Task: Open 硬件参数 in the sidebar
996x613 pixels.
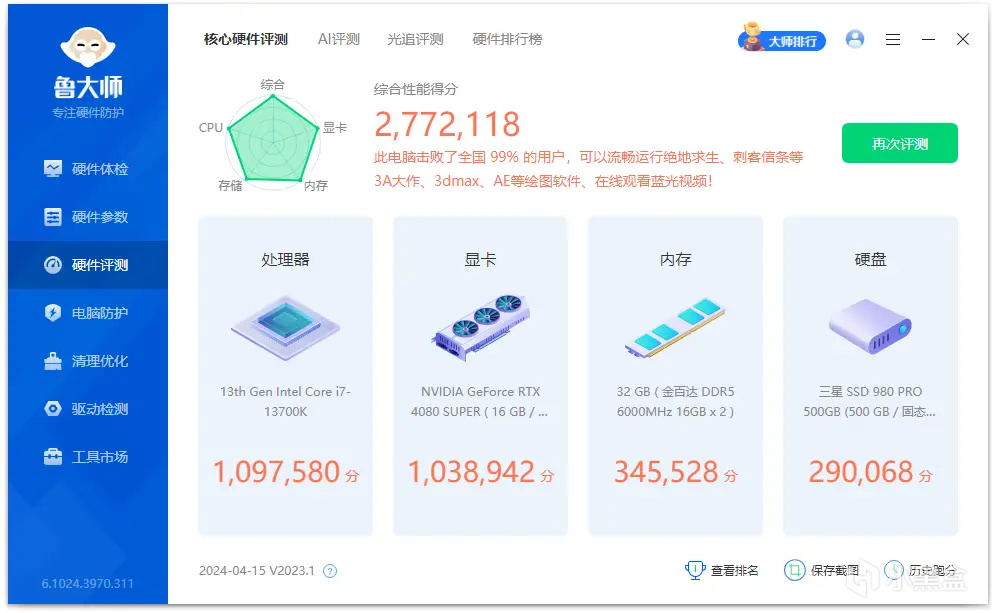Action: point(88,217)
